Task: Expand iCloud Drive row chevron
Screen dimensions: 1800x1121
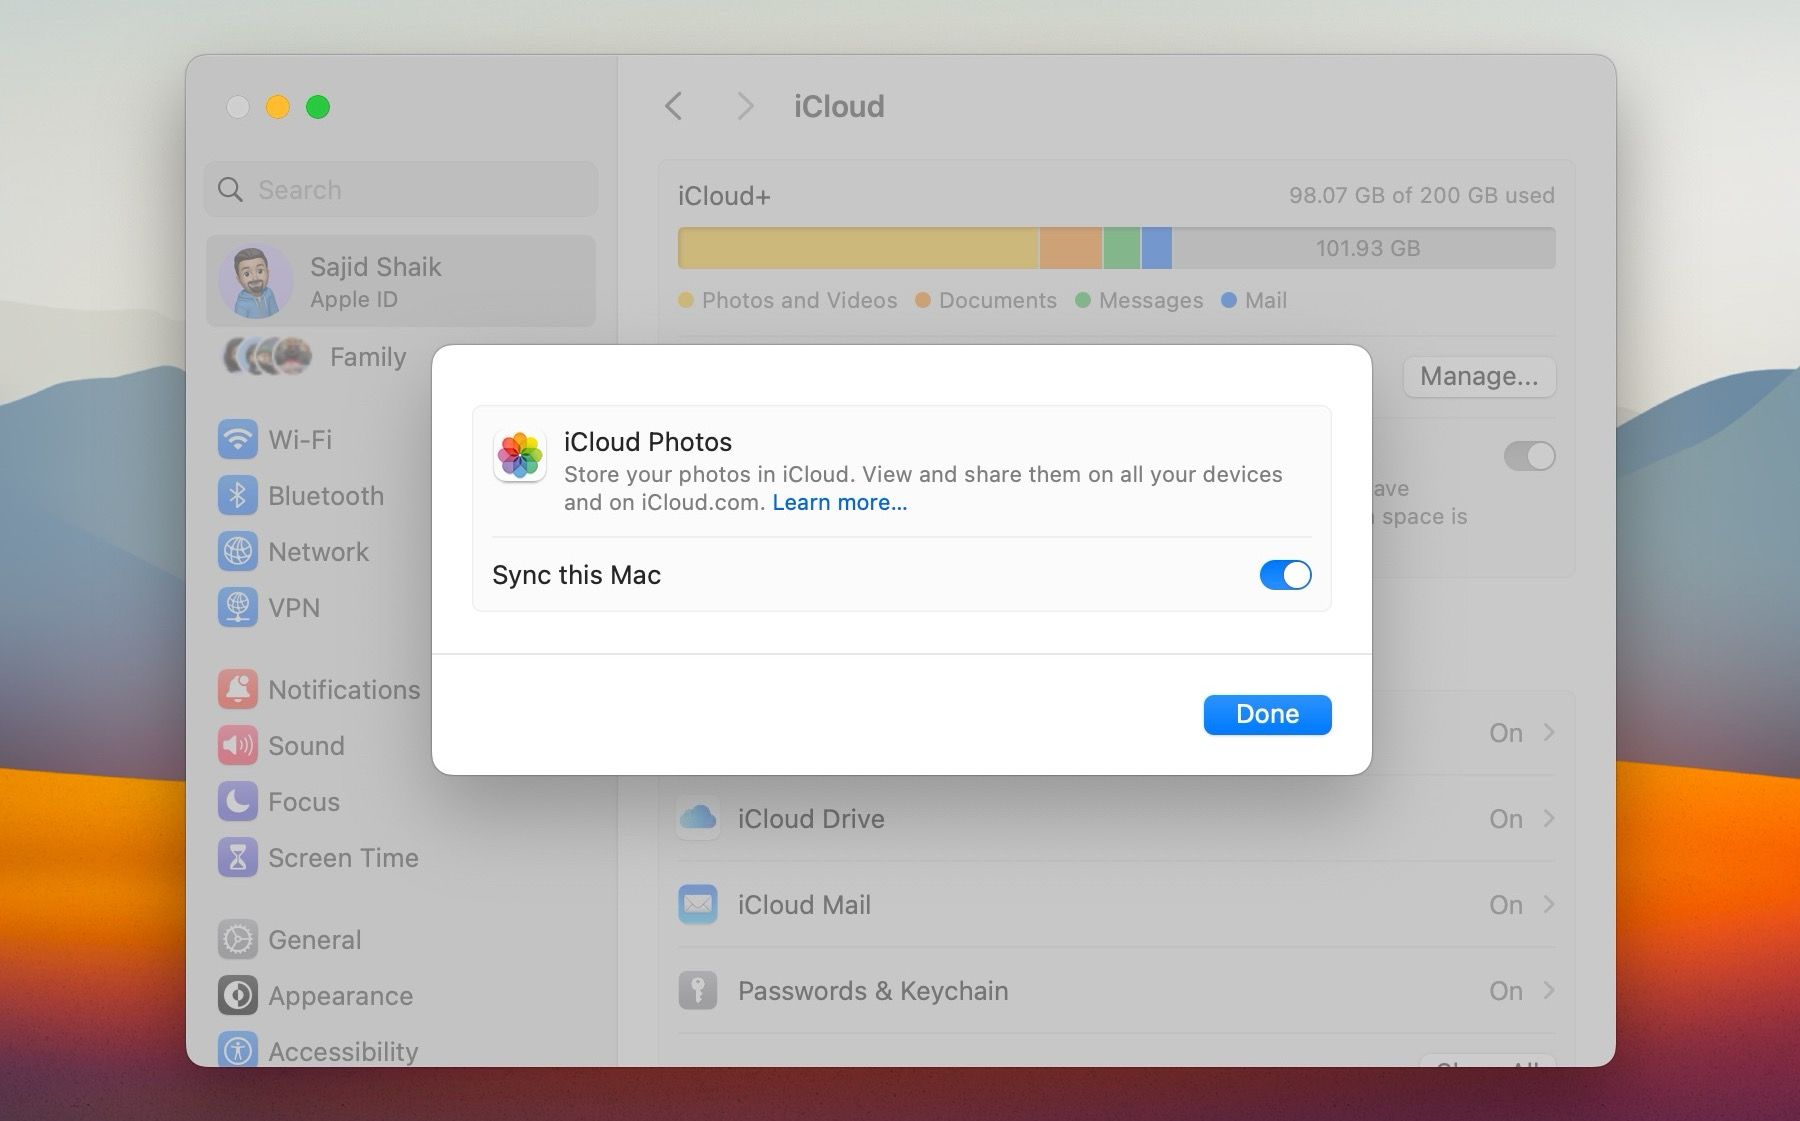Action: pyautogui.click(x=1548, y=818)
